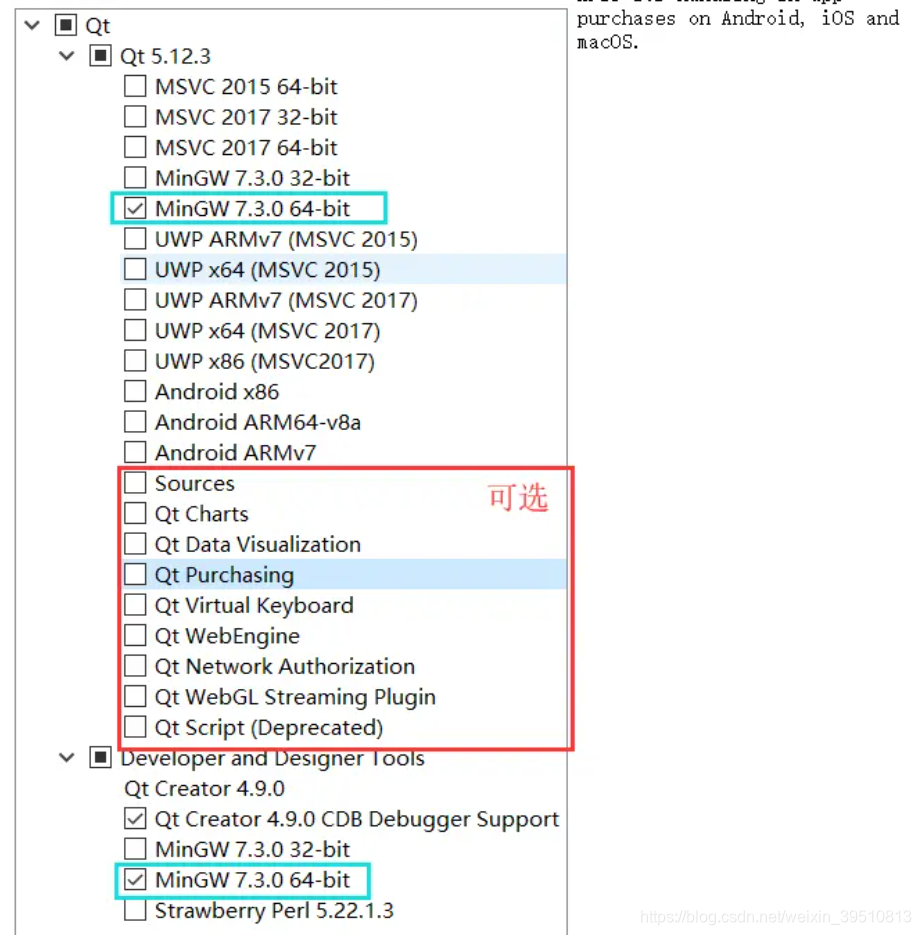Check Strawberry Perl 5.22.1.3 checkbox
The height and width of the screenshot is (935, 921).
[x=135, y=910]
